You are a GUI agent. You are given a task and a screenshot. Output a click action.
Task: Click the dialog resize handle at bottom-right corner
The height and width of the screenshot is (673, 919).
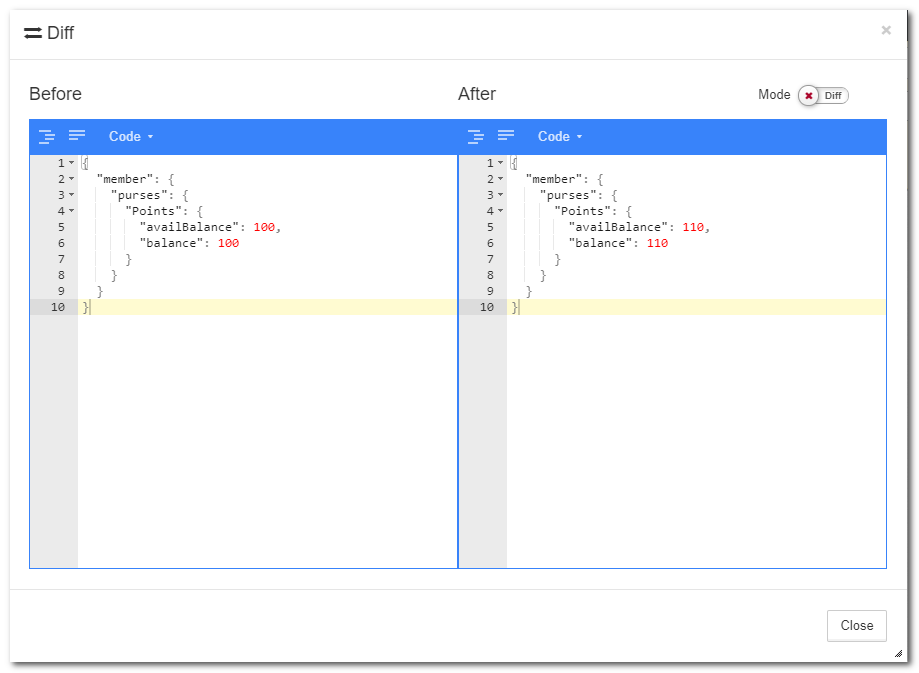click(898, 653)
